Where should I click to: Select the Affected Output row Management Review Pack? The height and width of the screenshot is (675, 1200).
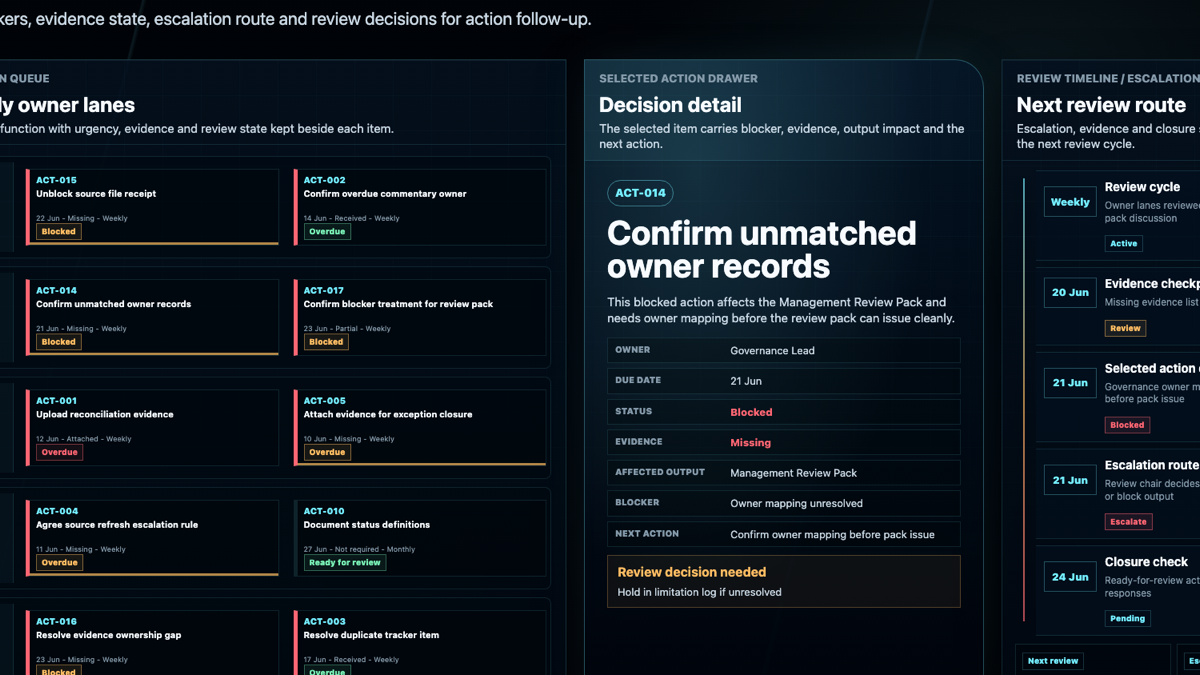click(783, 473)
